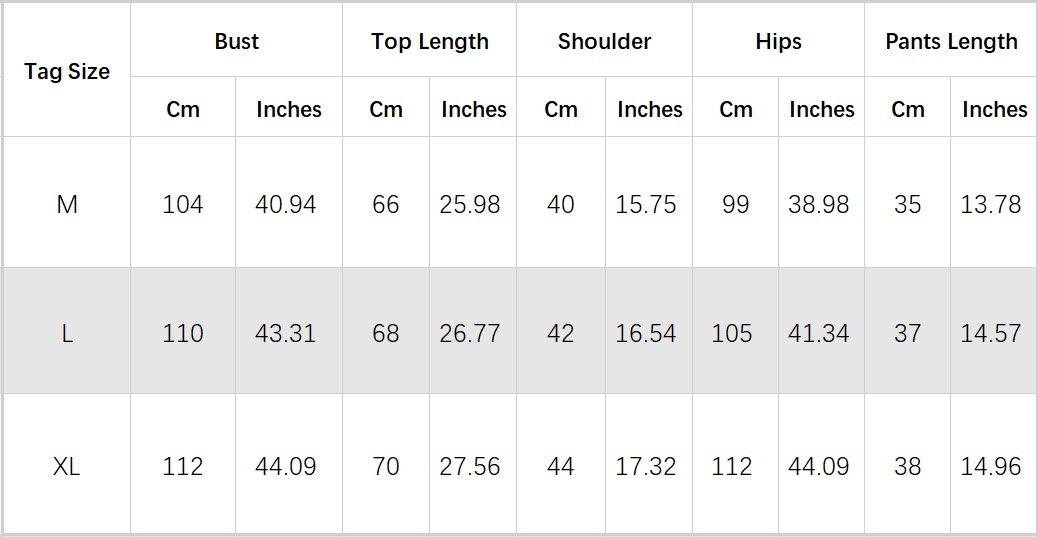Click the L size row label

pos(67,333)
